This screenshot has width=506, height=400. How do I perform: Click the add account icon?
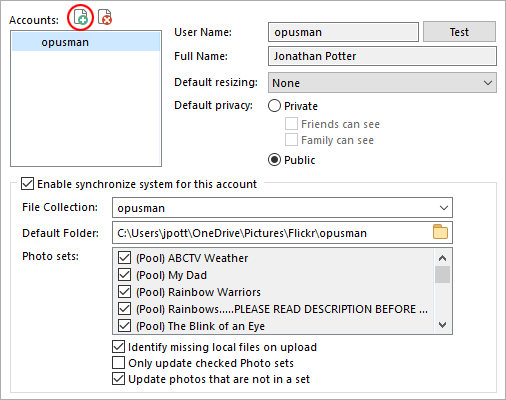point(80,17)
